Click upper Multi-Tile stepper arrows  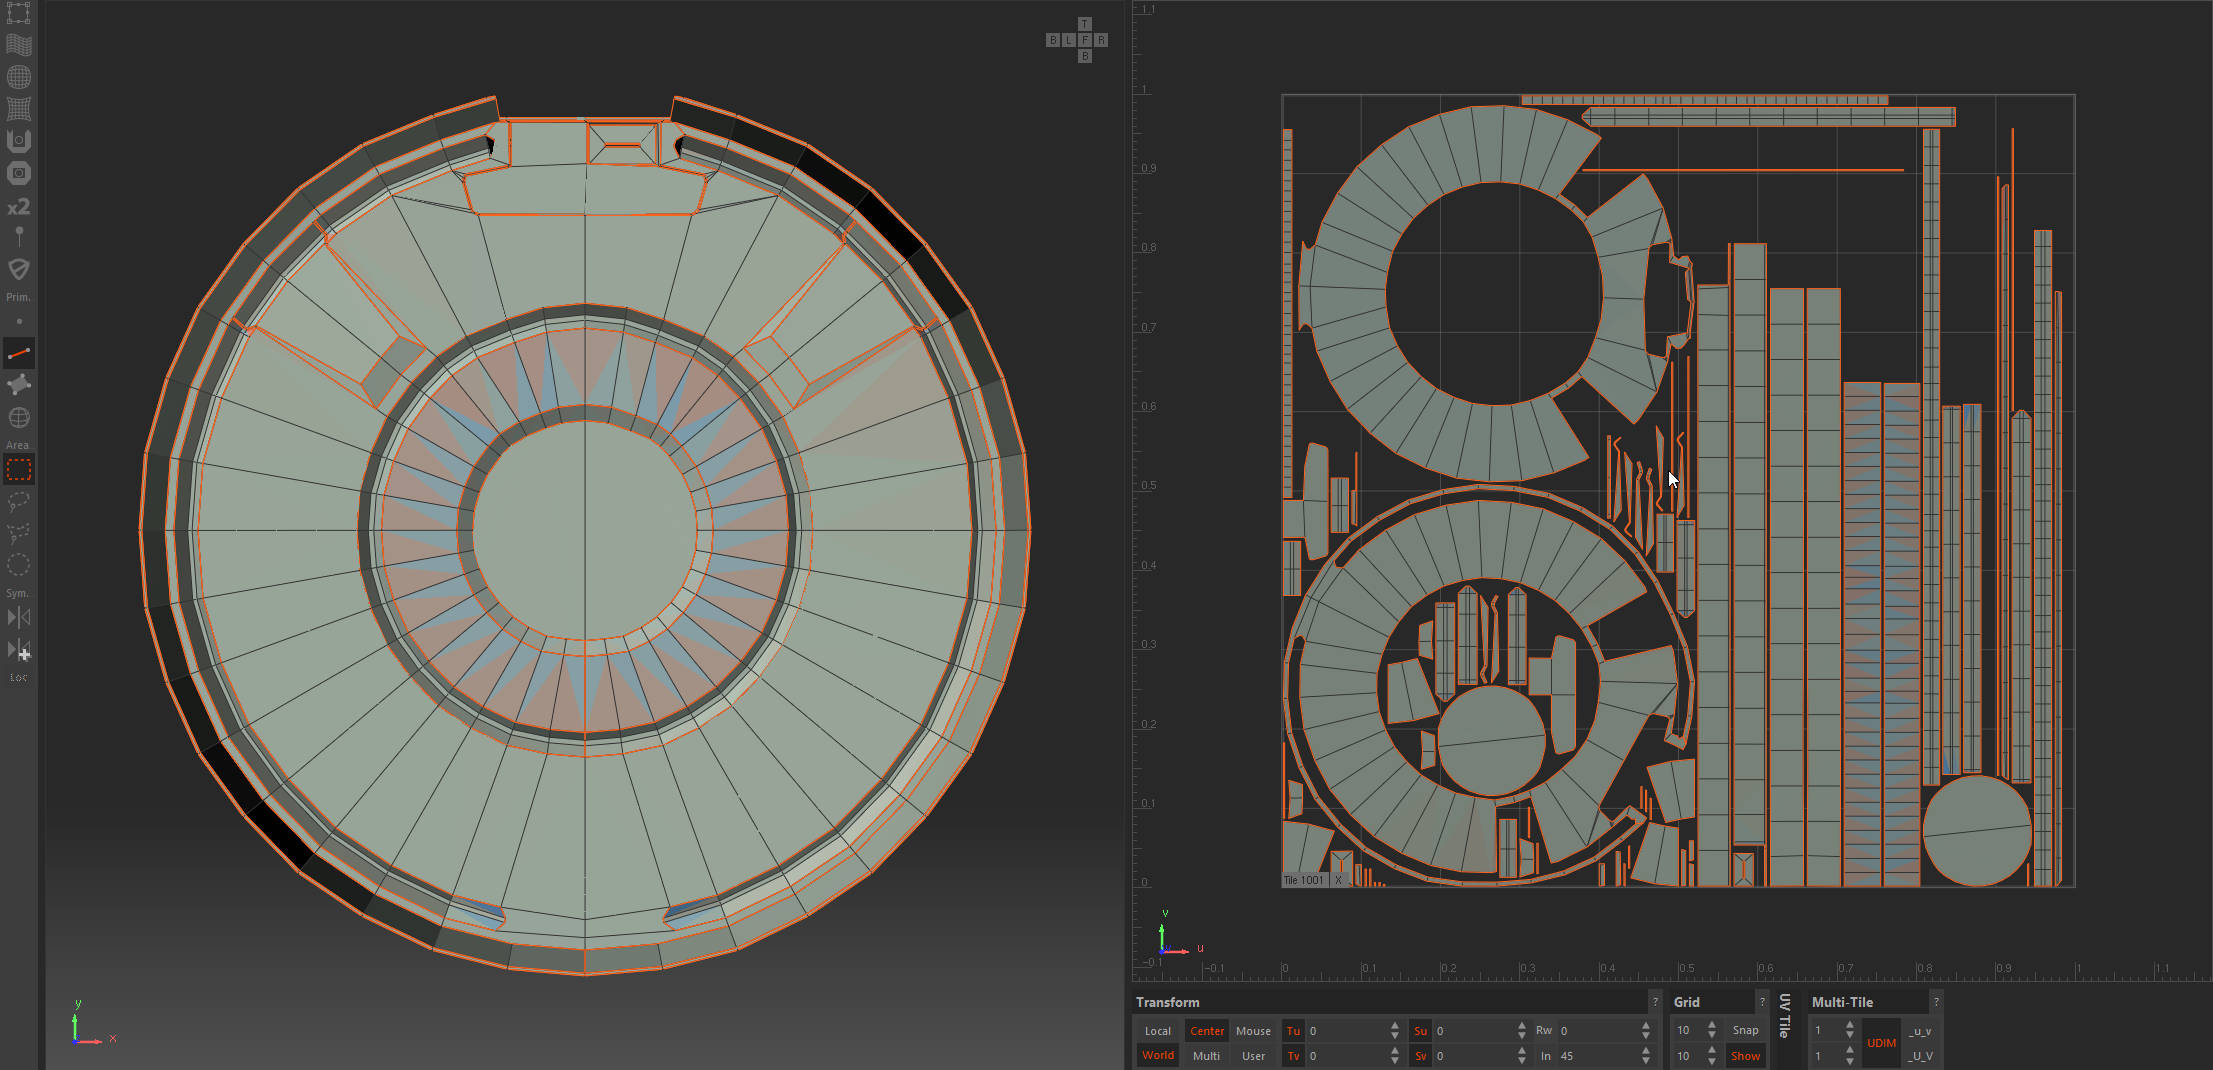tap(1850, 1030)
